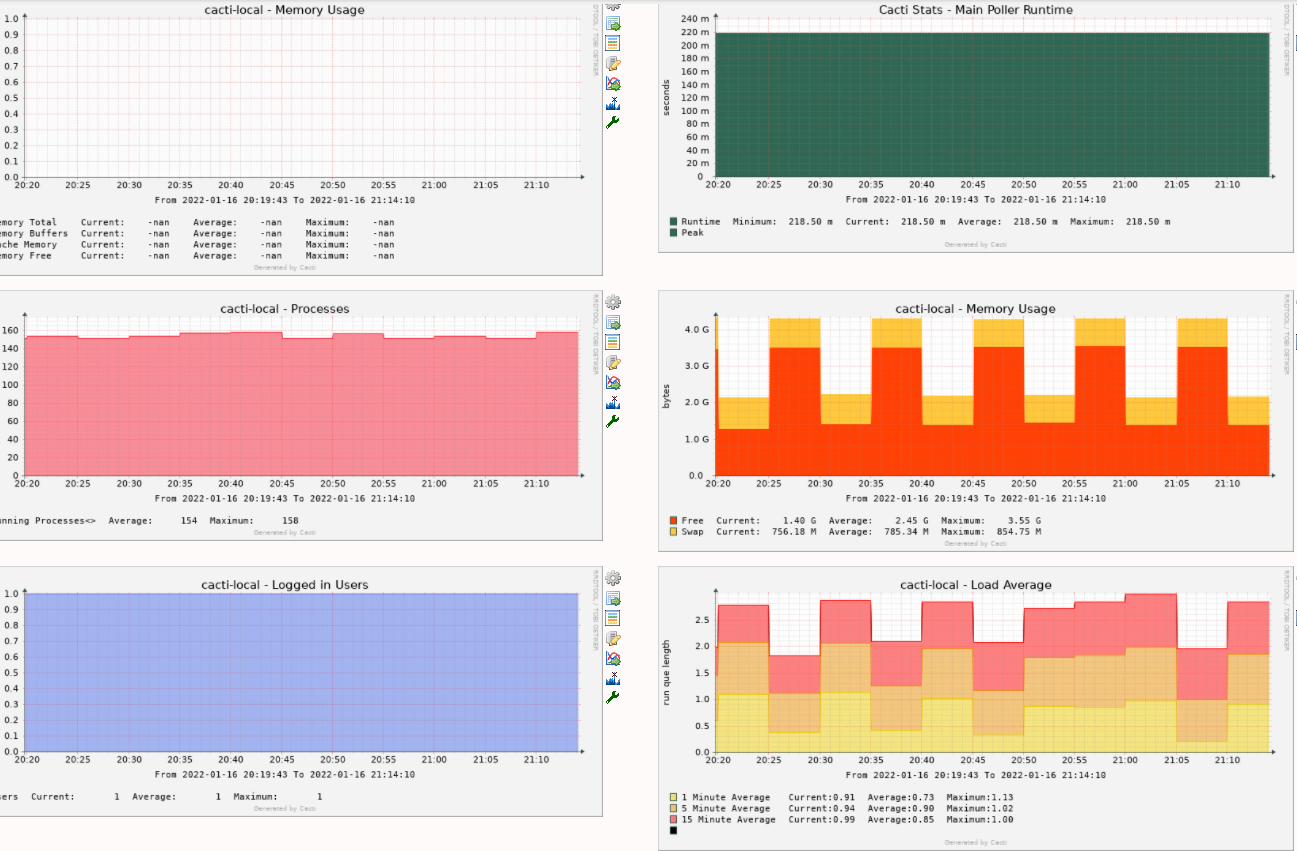Click the 'cacti-local - Load Average' title
This screenshot has height=851, width=1297.
click(x=975, y=585)
